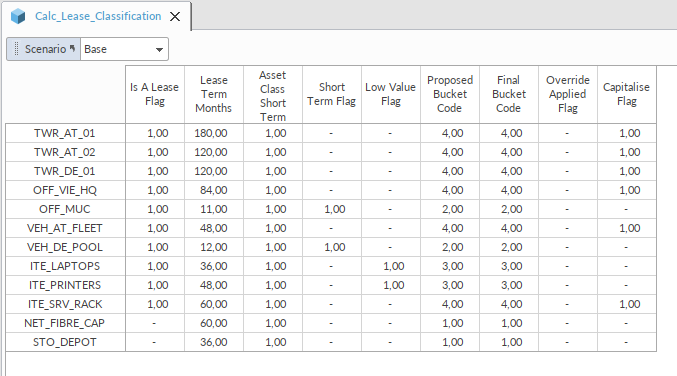This screenshot has width=677, height=376.
Task: Open the Scenario Base dropdown arrow
Action: (x=159, y=49)
